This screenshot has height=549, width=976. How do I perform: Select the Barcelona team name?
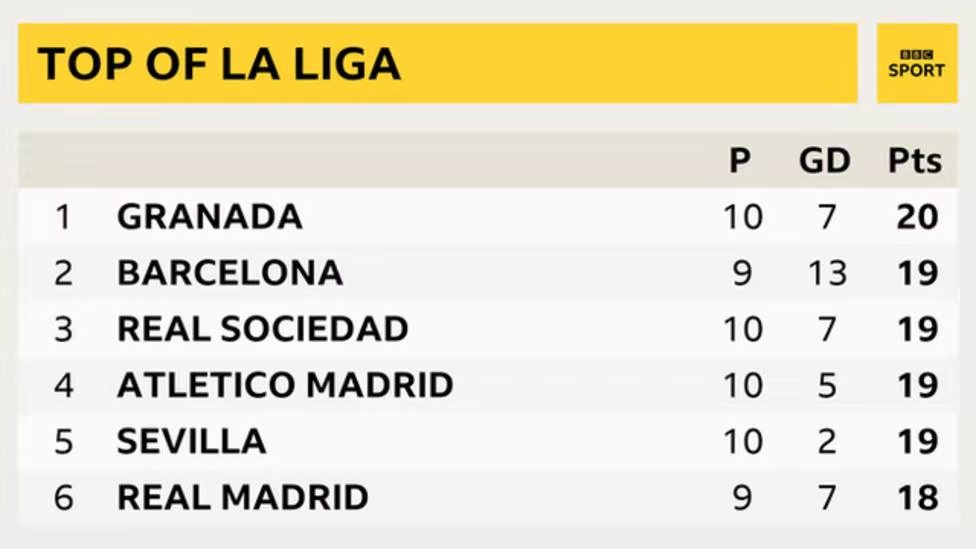[x=230, y=272]
